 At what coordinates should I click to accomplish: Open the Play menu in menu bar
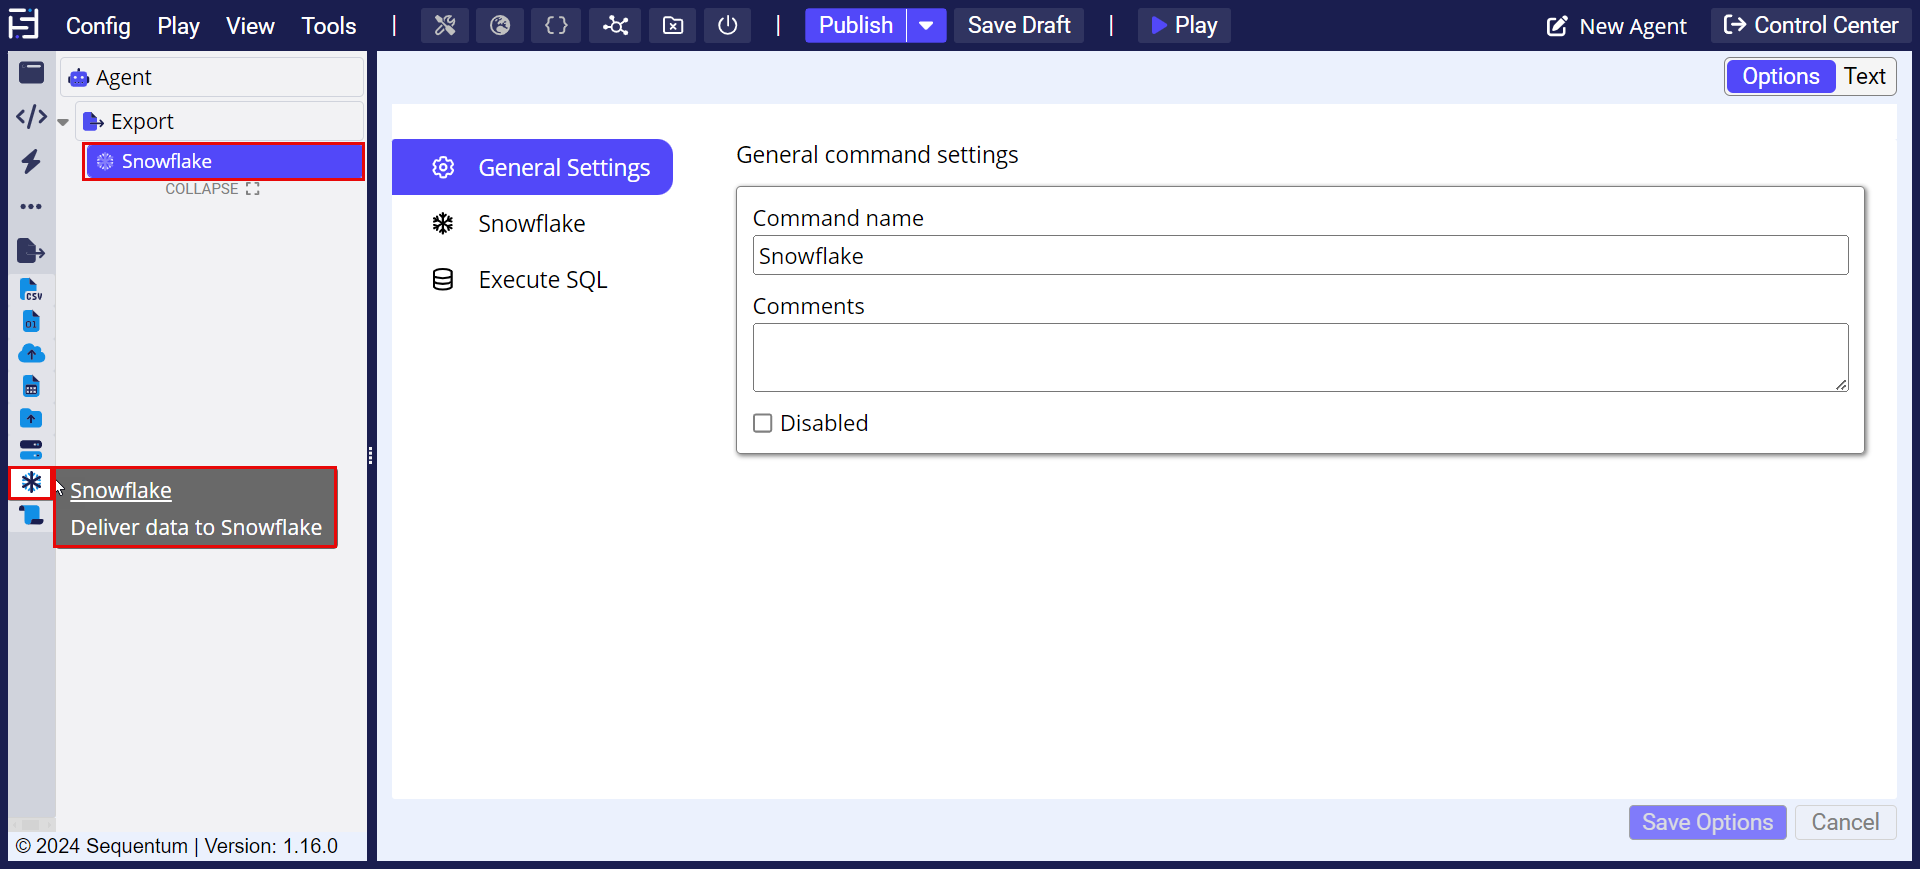pyautogui.click(x=178, y=26)
